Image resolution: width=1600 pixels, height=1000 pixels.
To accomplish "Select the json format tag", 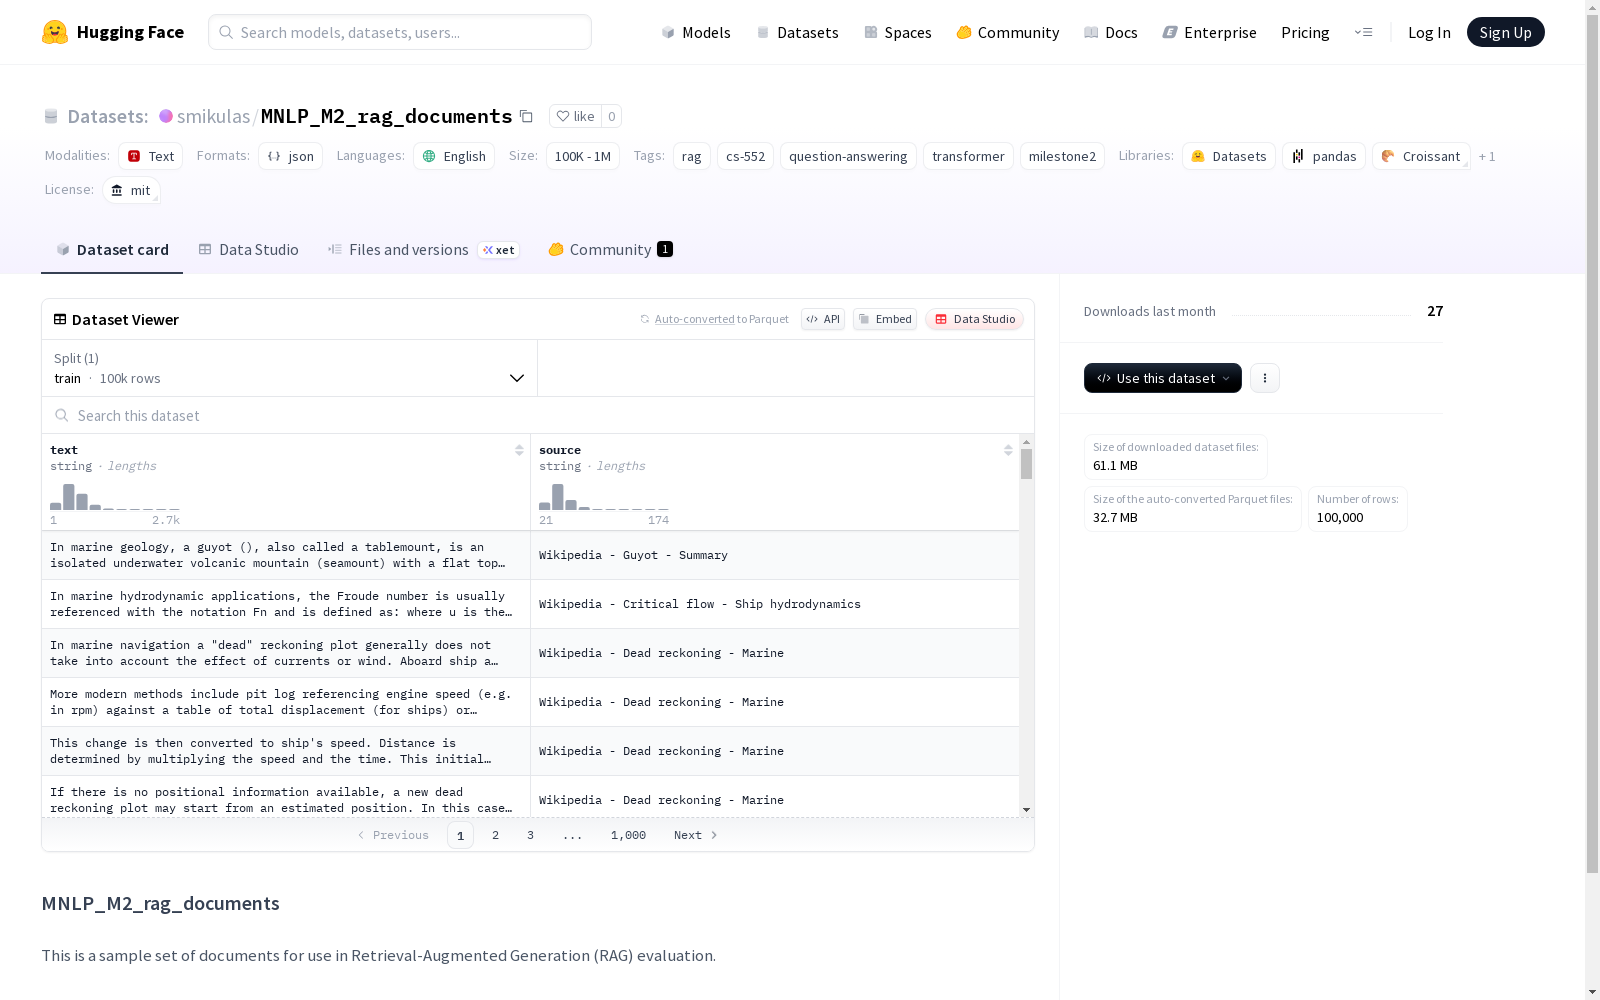I will click(291, 156).
